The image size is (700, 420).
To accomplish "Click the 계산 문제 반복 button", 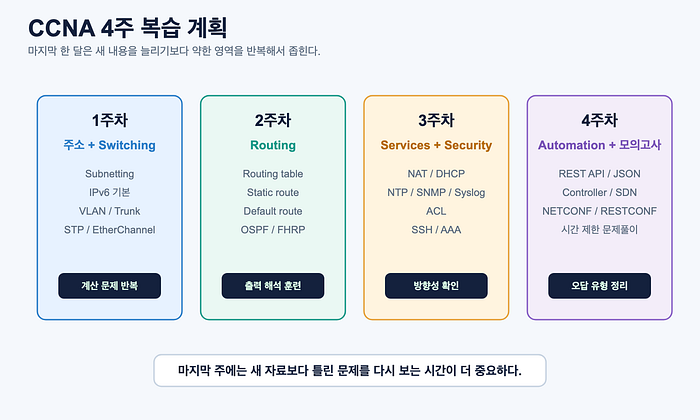I will tap(109, 286).
